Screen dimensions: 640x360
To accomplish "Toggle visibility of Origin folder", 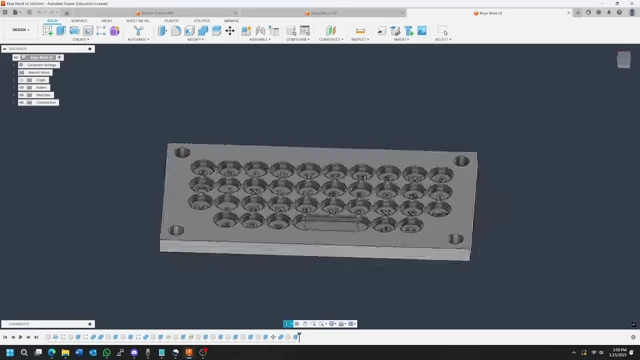I will coord(22,80).
